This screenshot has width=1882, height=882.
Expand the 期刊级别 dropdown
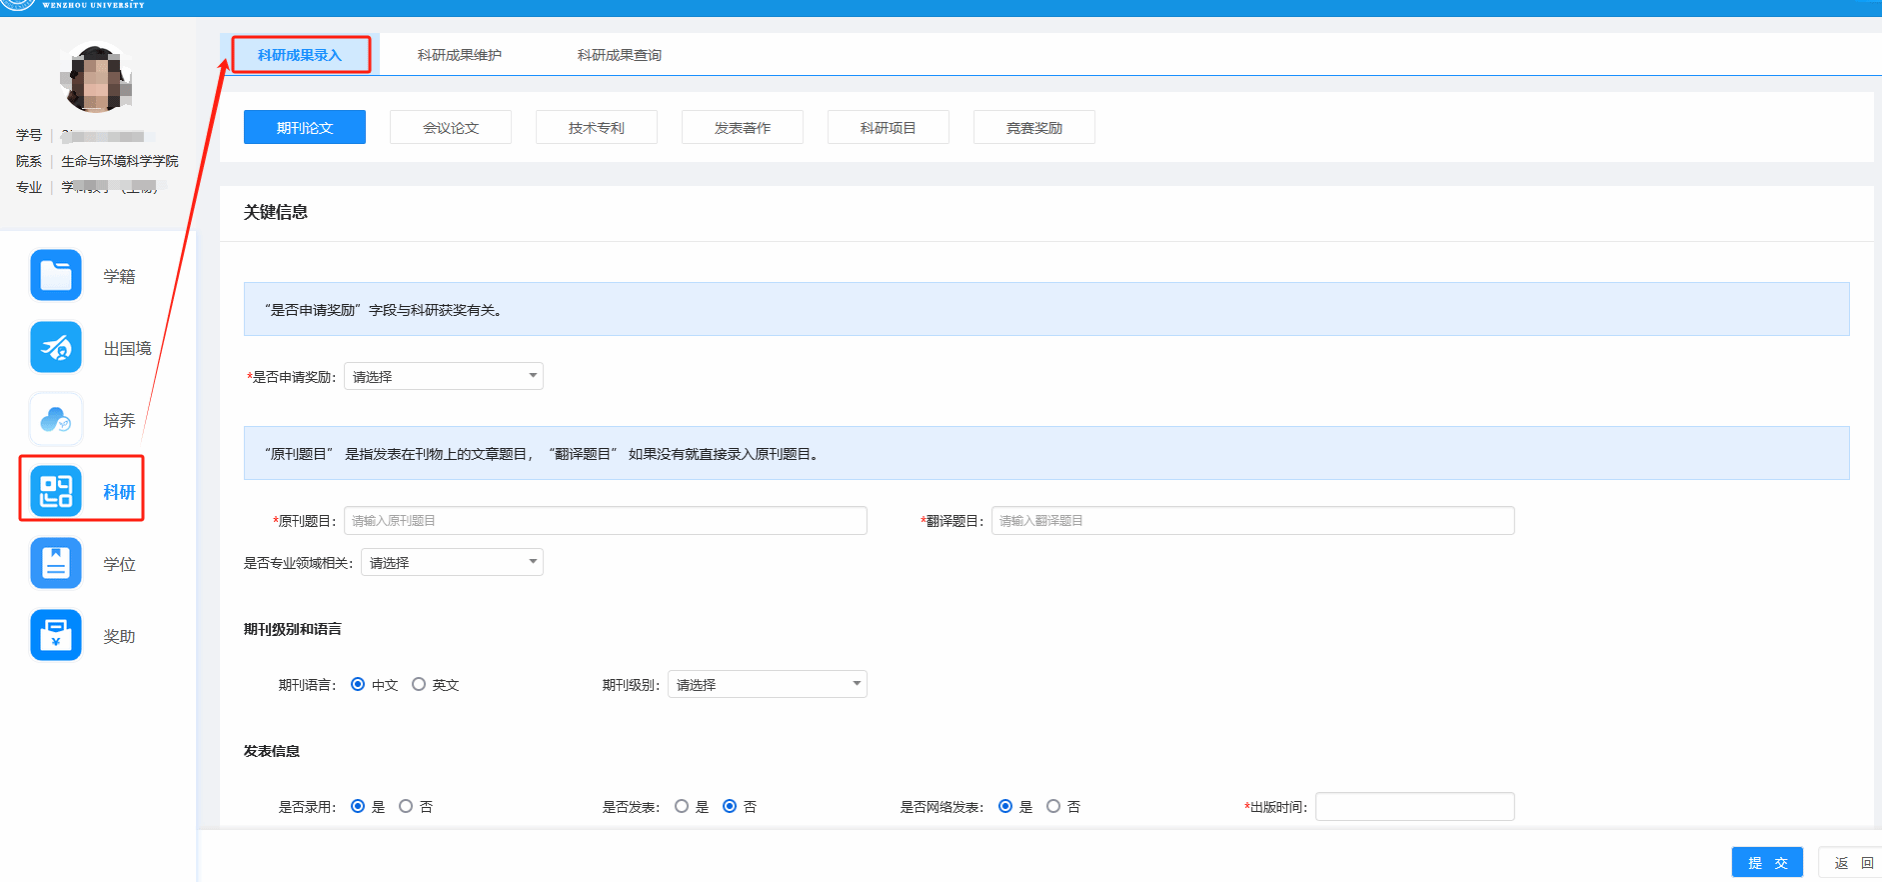click(766, 685)
